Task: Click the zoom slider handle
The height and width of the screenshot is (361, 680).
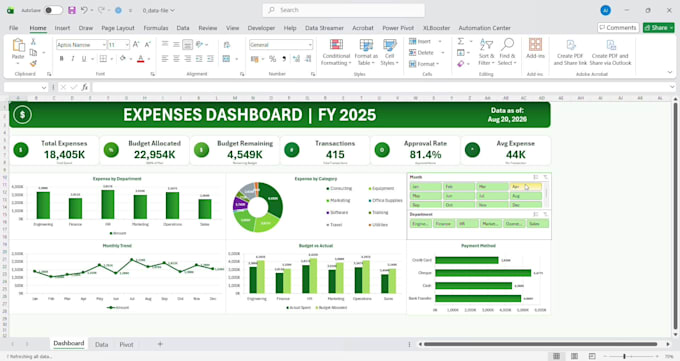Action: [624, 356]
